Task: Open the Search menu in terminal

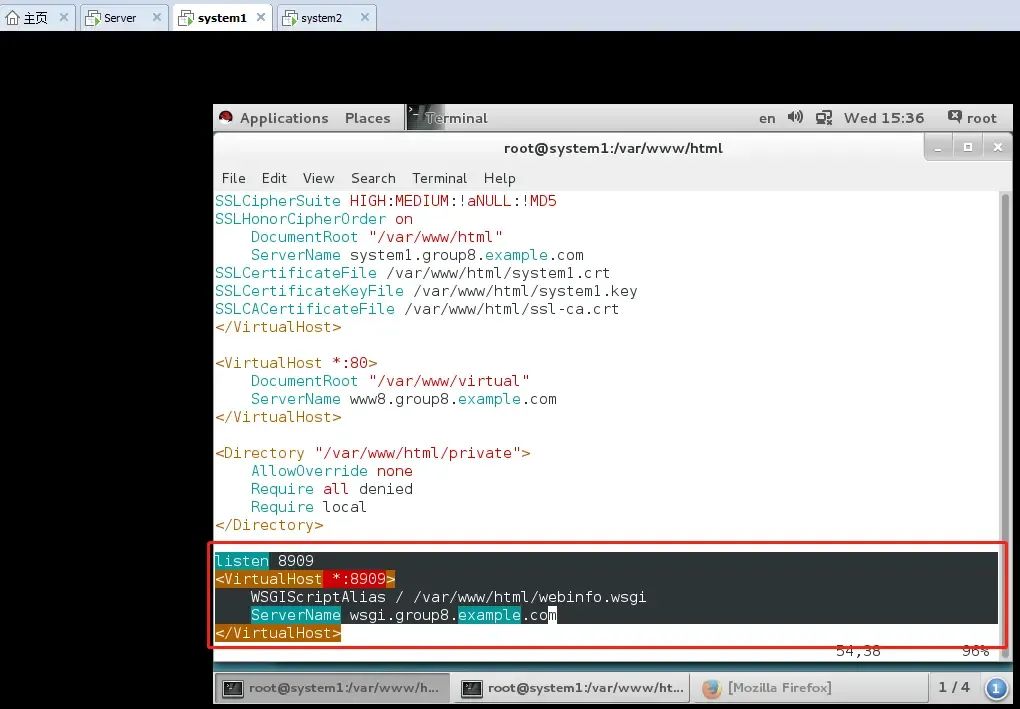Action: coord(373,178)
